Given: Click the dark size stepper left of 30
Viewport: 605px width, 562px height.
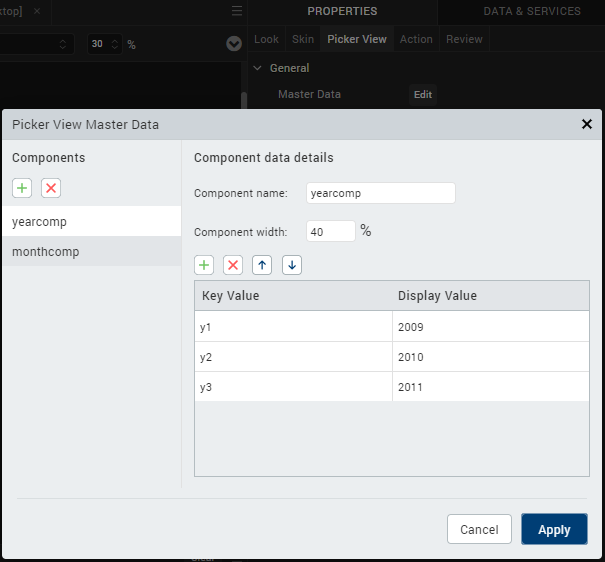Looking at the screenshot, I should point(63,44).
